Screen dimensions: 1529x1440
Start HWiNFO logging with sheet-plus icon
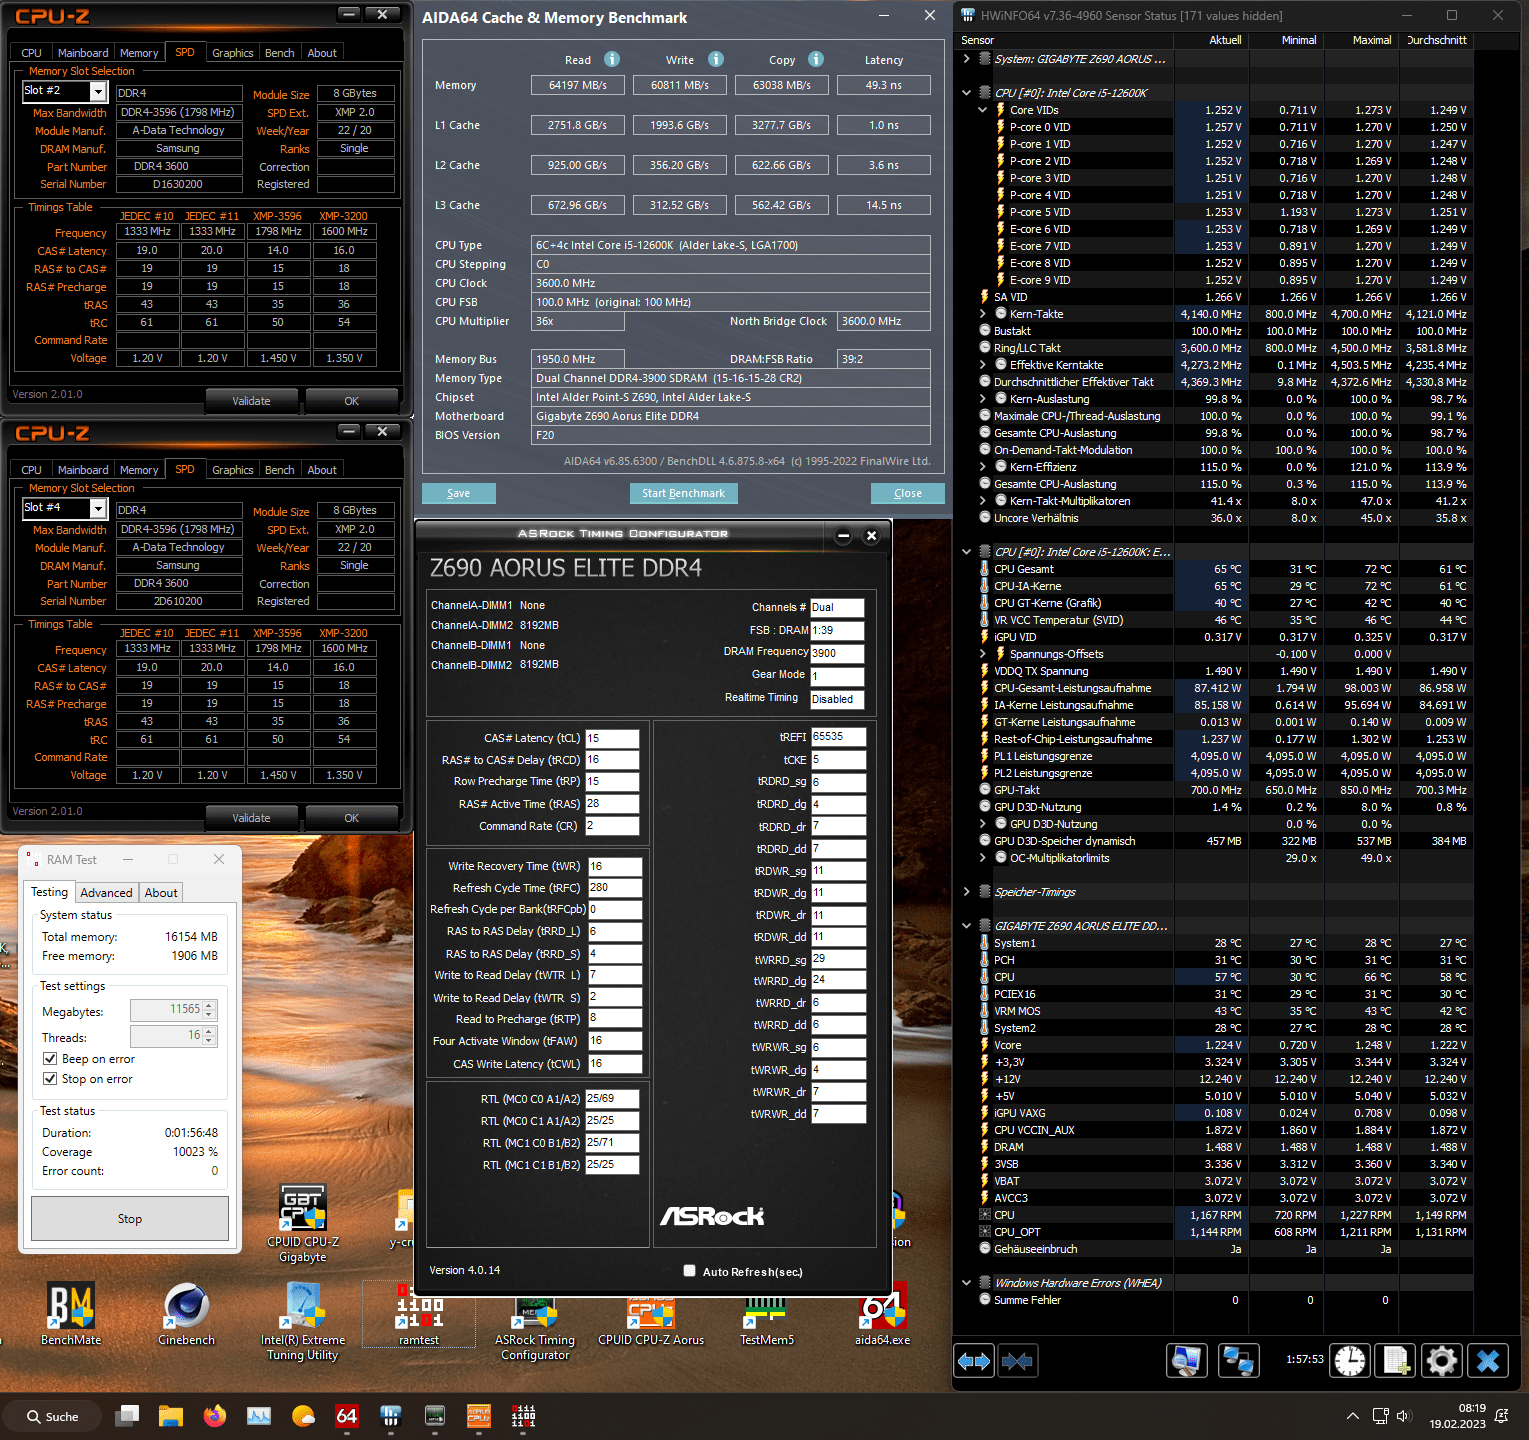[x=1396, y=1361]
